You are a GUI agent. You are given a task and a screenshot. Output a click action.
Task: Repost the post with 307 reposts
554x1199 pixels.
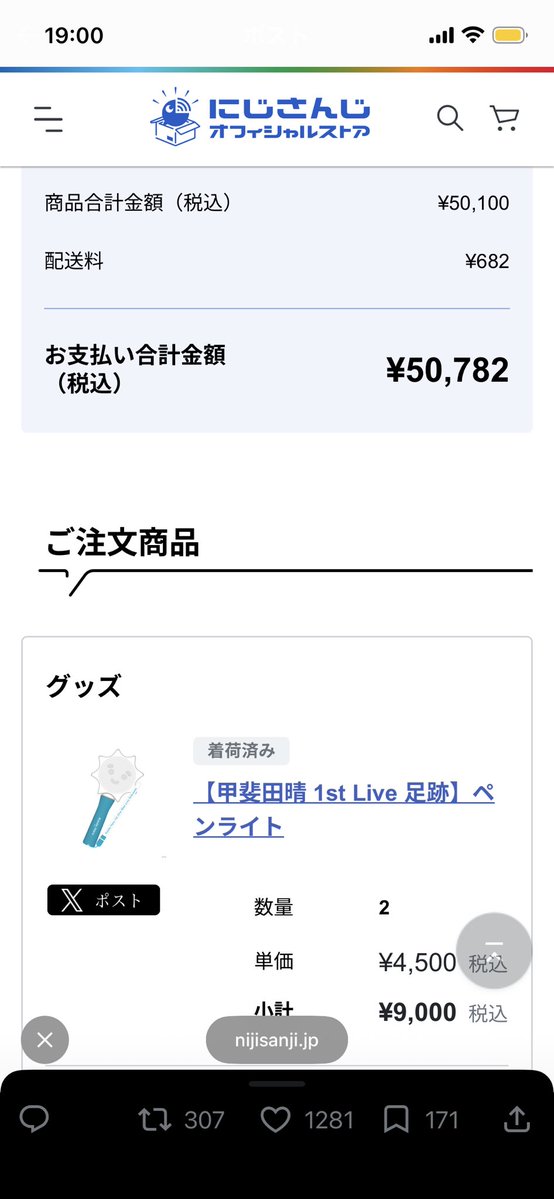(x=181, y=1120)
